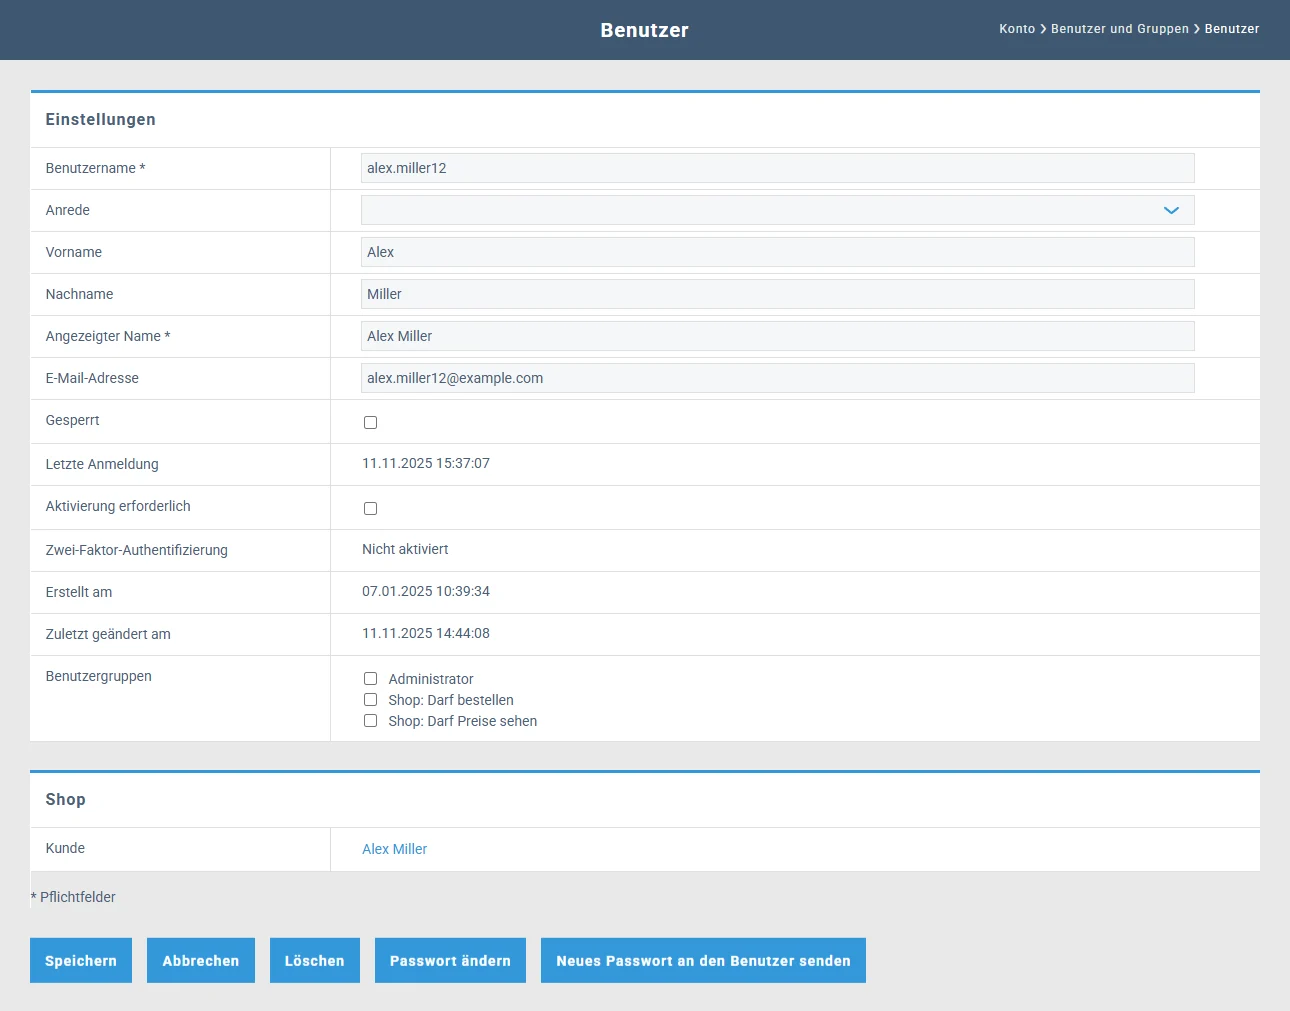Click the Abbrechen button

tap(200, 960)
